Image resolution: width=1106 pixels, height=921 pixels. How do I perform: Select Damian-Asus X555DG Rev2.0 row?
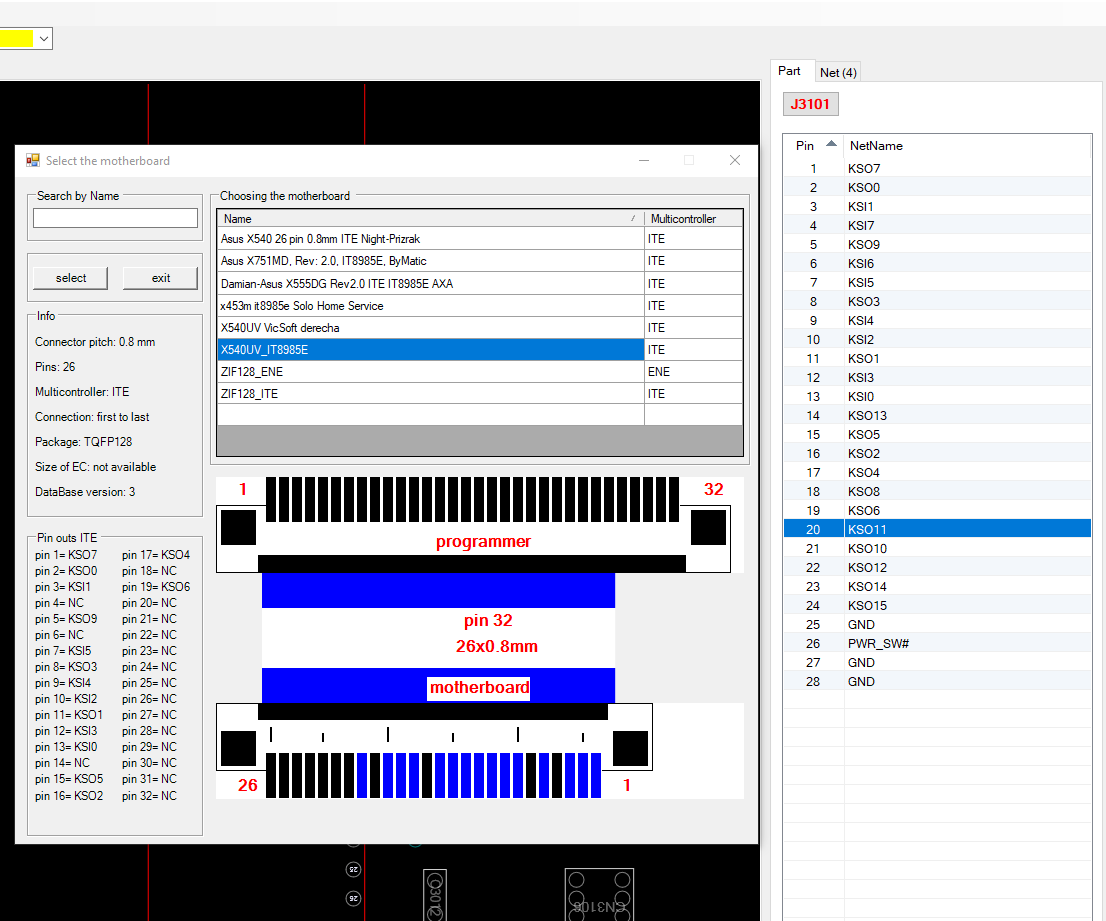[480, 283]
